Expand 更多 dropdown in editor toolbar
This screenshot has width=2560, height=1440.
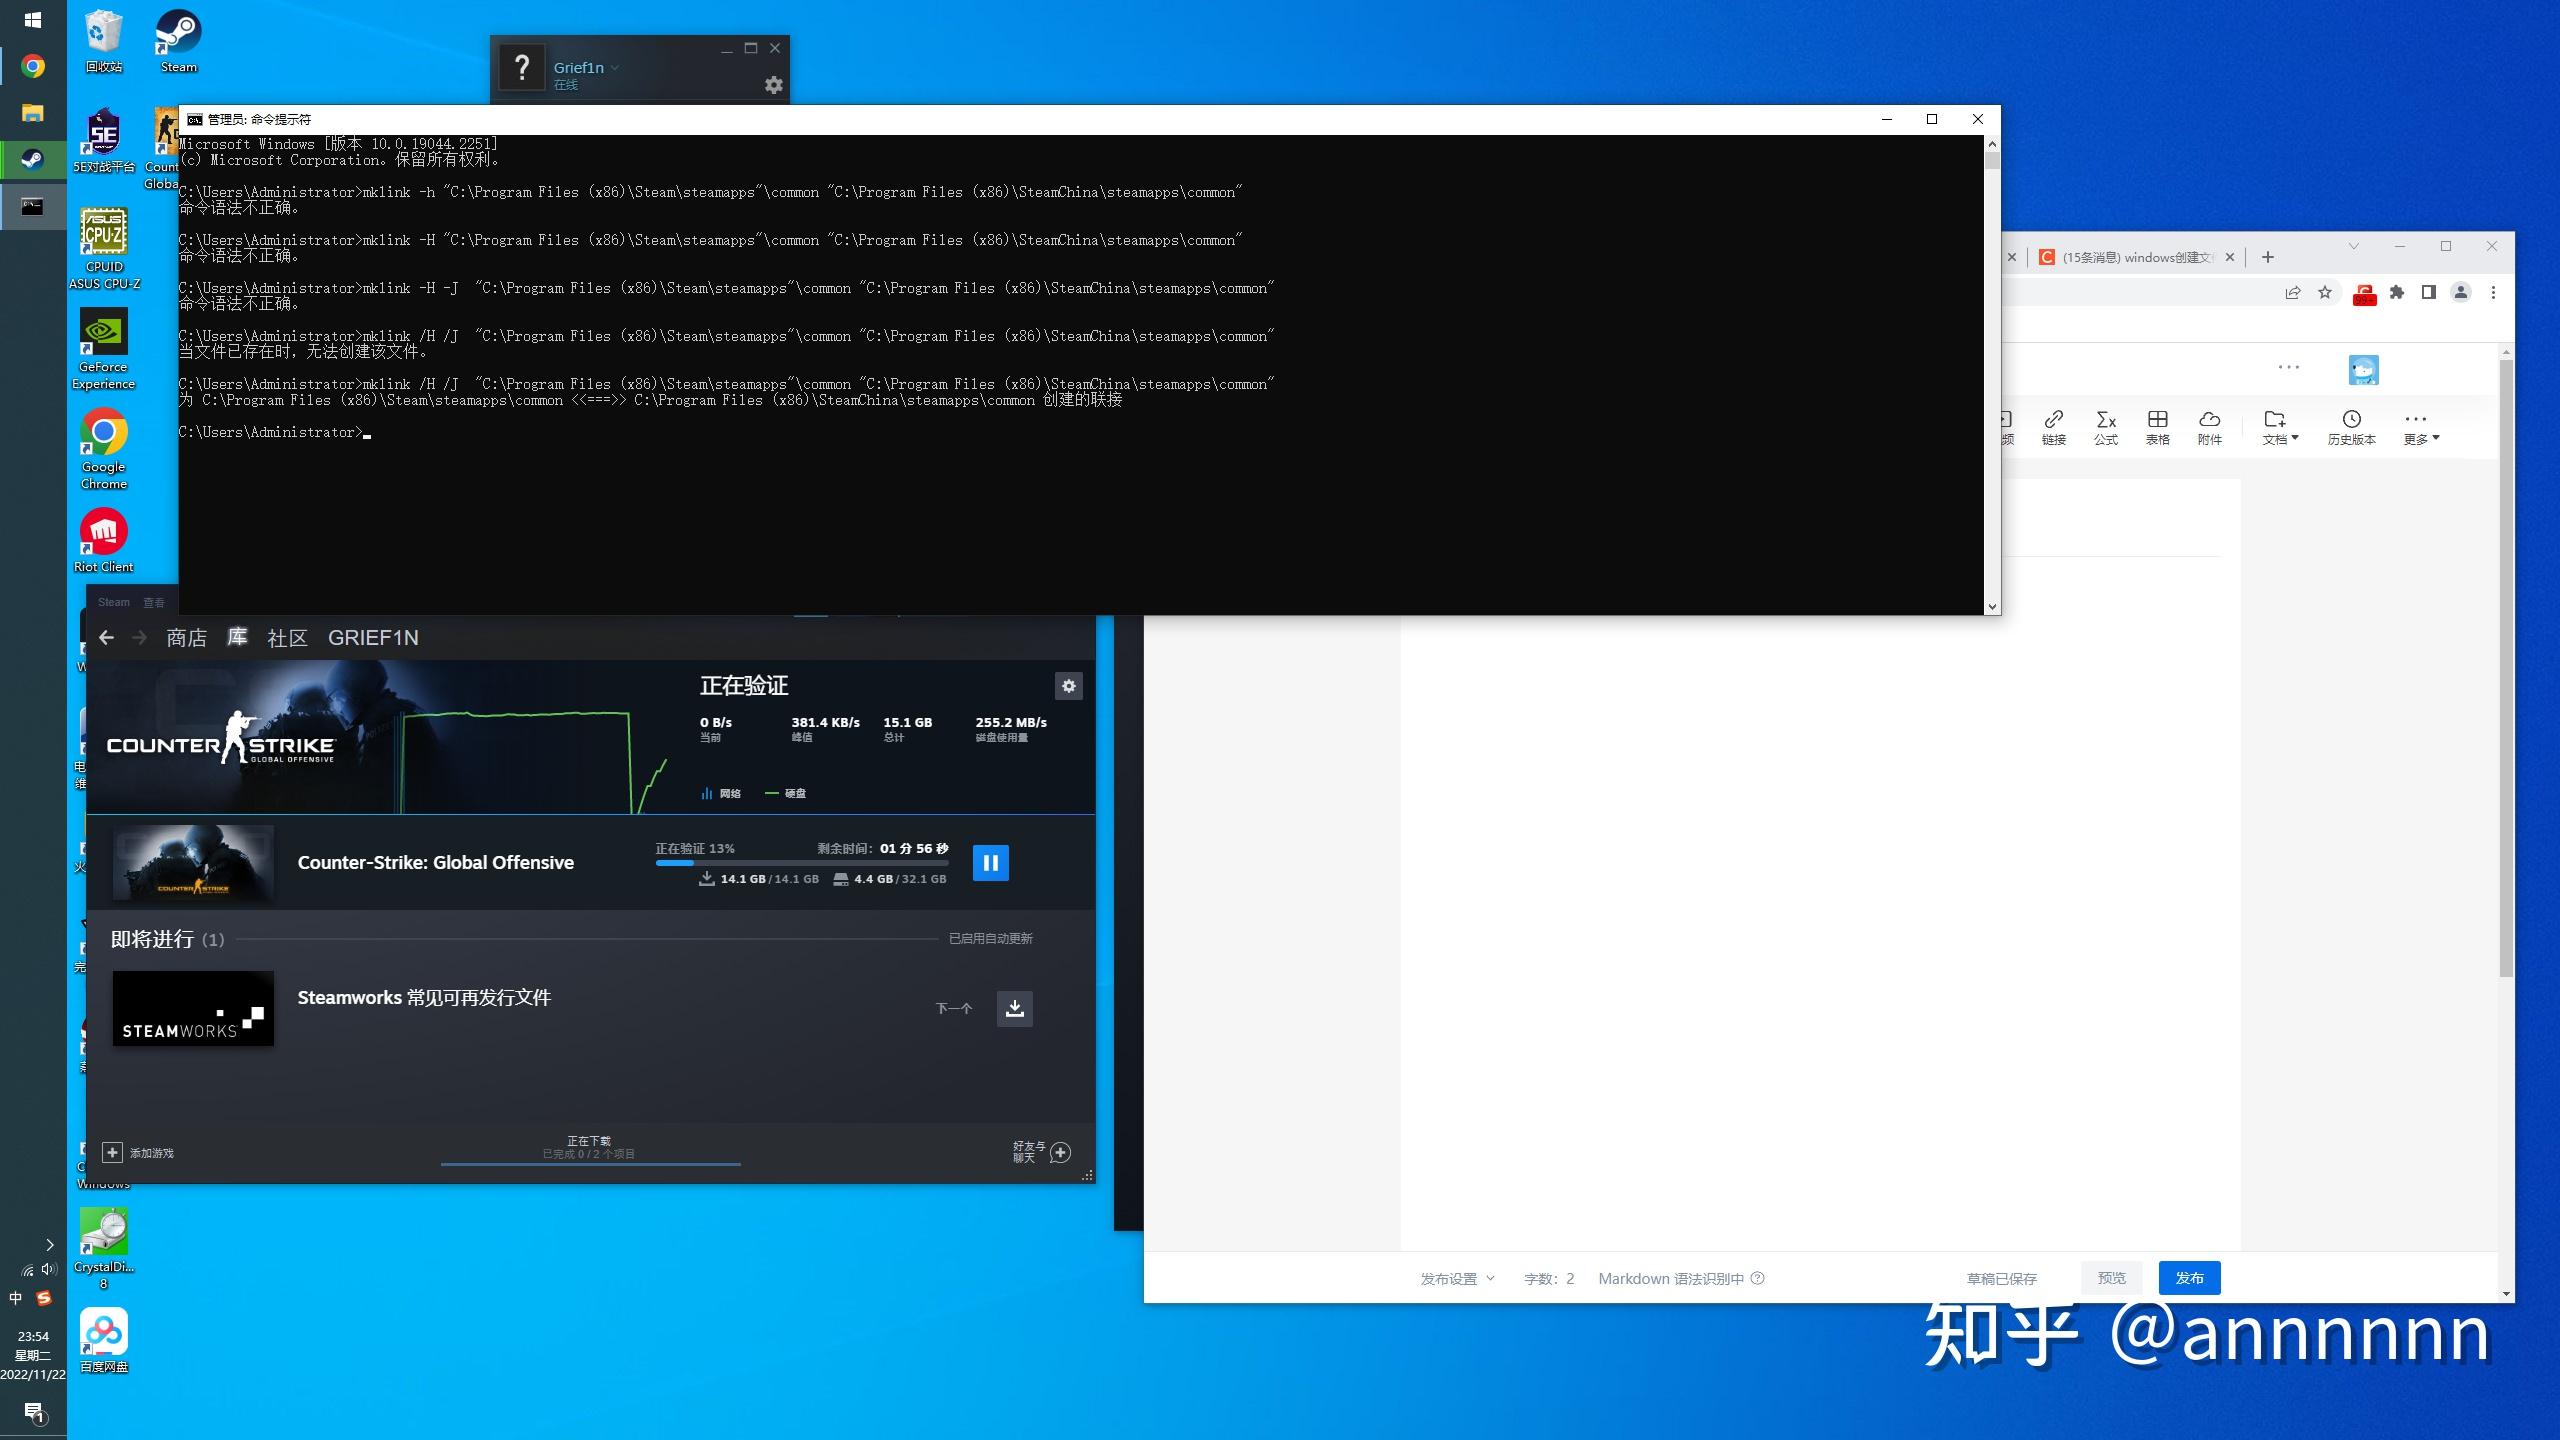click(2420, 428)
